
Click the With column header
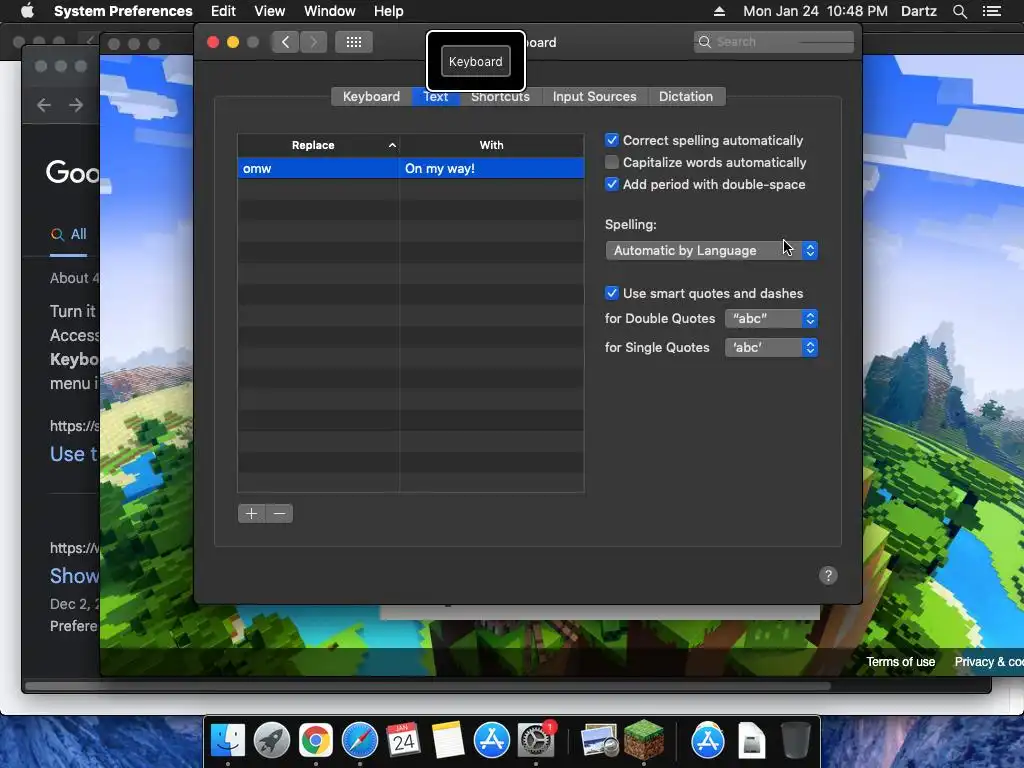[492, 145]
